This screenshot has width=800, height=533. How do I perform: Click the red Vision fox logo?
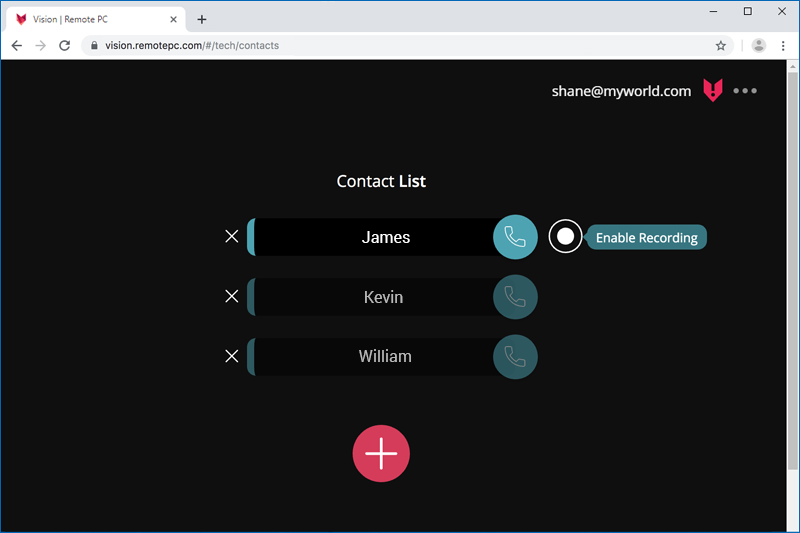pos(713,90)
